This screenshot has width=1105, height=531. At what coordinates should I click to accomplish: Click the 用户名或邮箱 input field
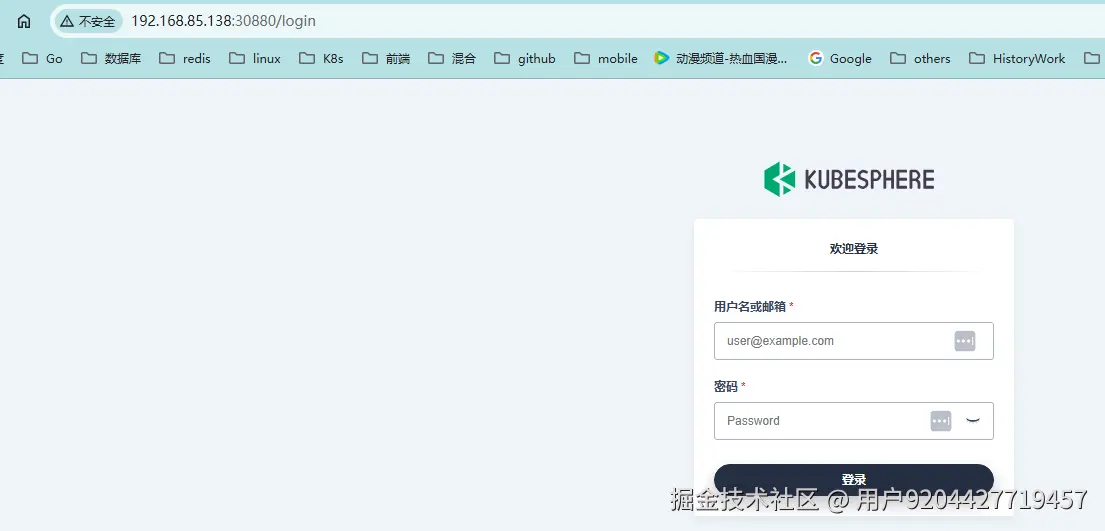pyautogui.click(x=853, y=341)
